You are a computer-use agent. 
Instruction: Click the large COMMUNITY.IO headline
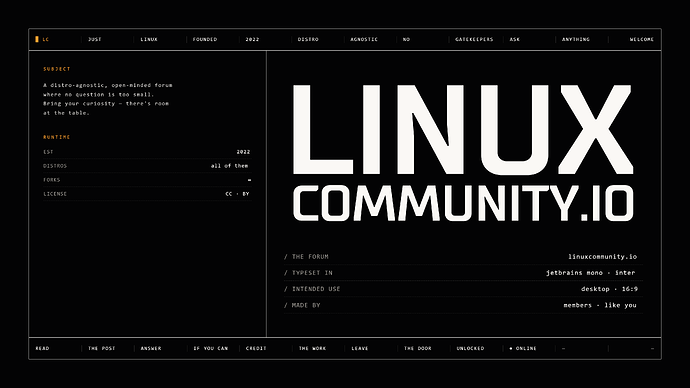[463, 203]
